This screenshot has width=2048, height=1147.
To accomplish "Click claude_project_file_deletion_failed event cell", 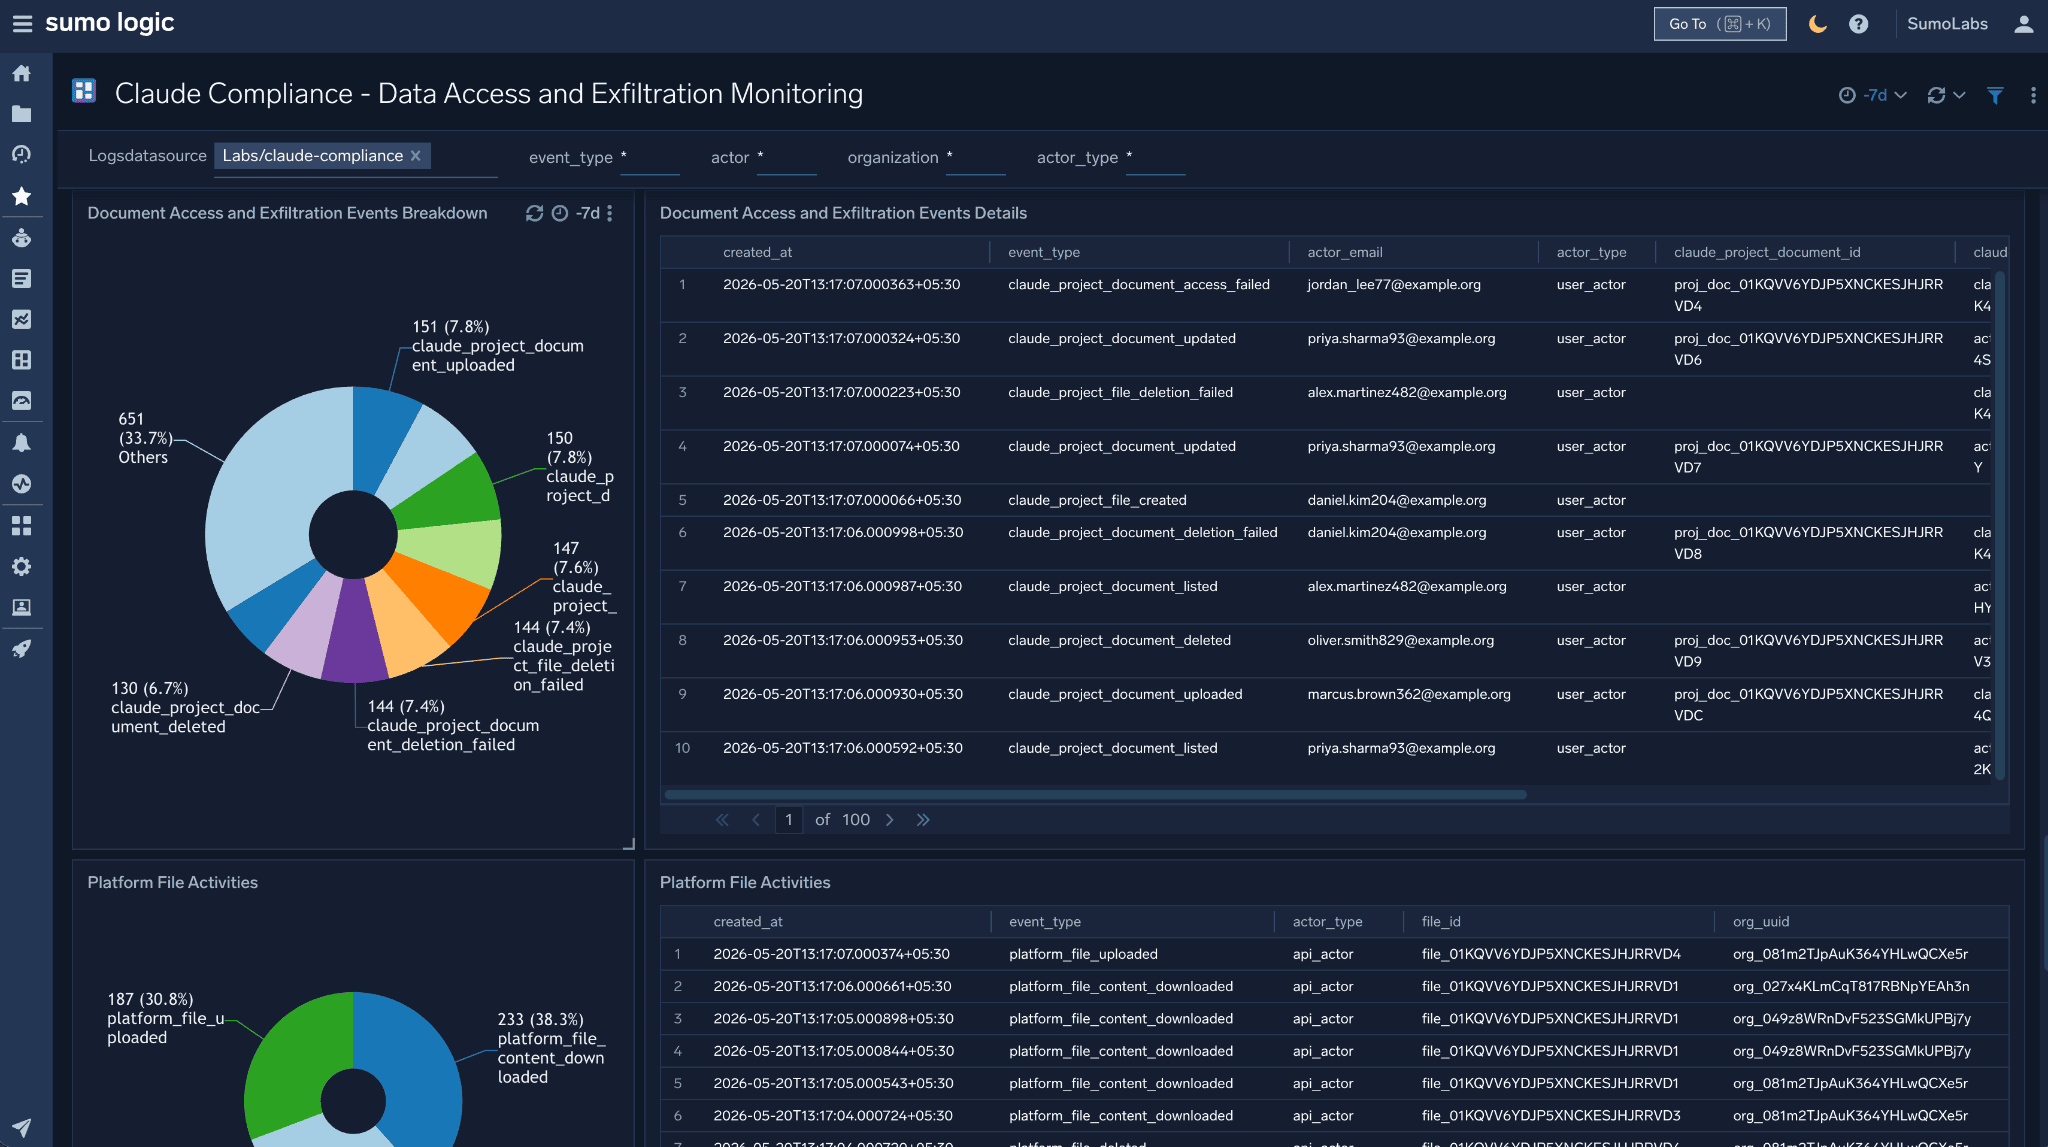I will coord(1120,393).
